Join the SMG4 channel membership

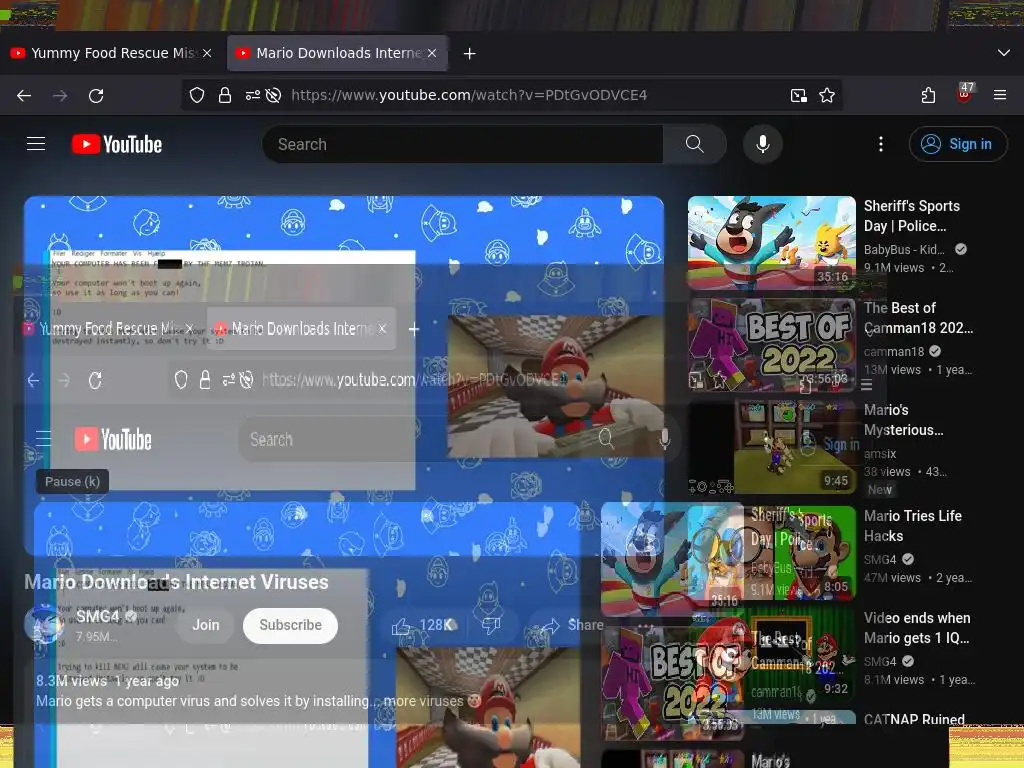[206, 625]
